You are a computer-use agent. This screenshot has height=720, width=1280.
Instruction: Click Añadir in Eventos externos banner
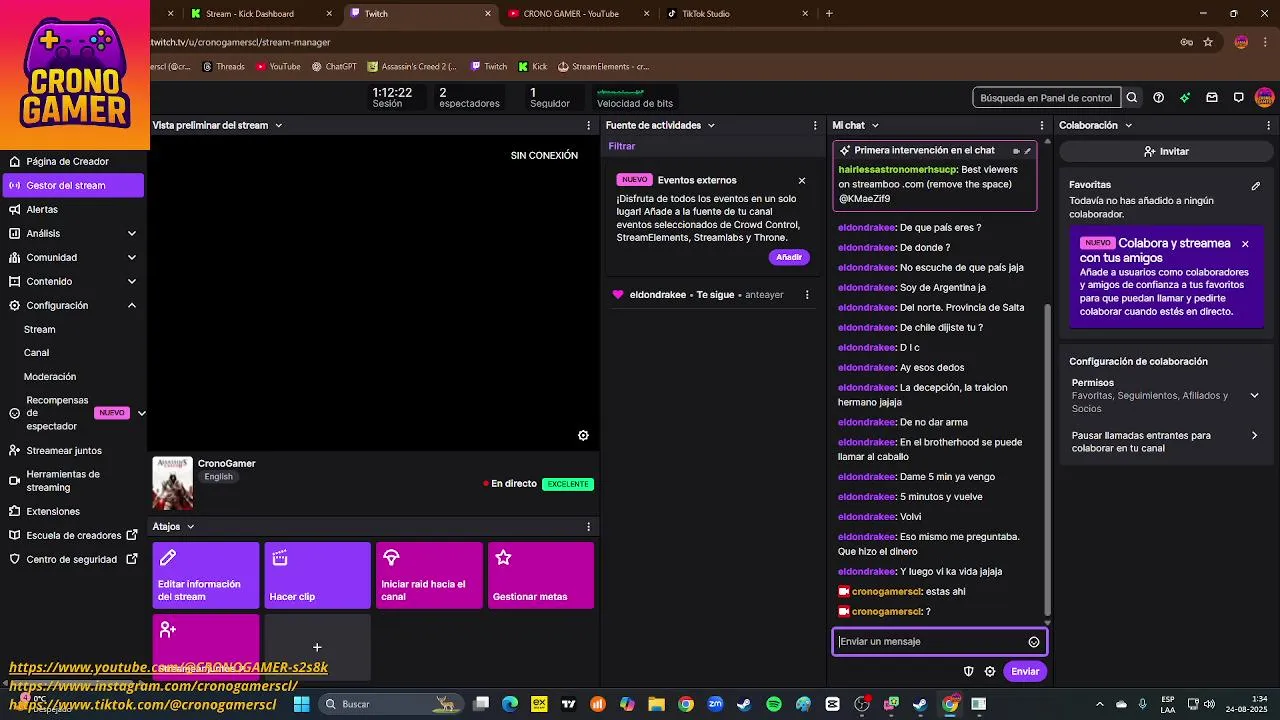pos(789,258)
